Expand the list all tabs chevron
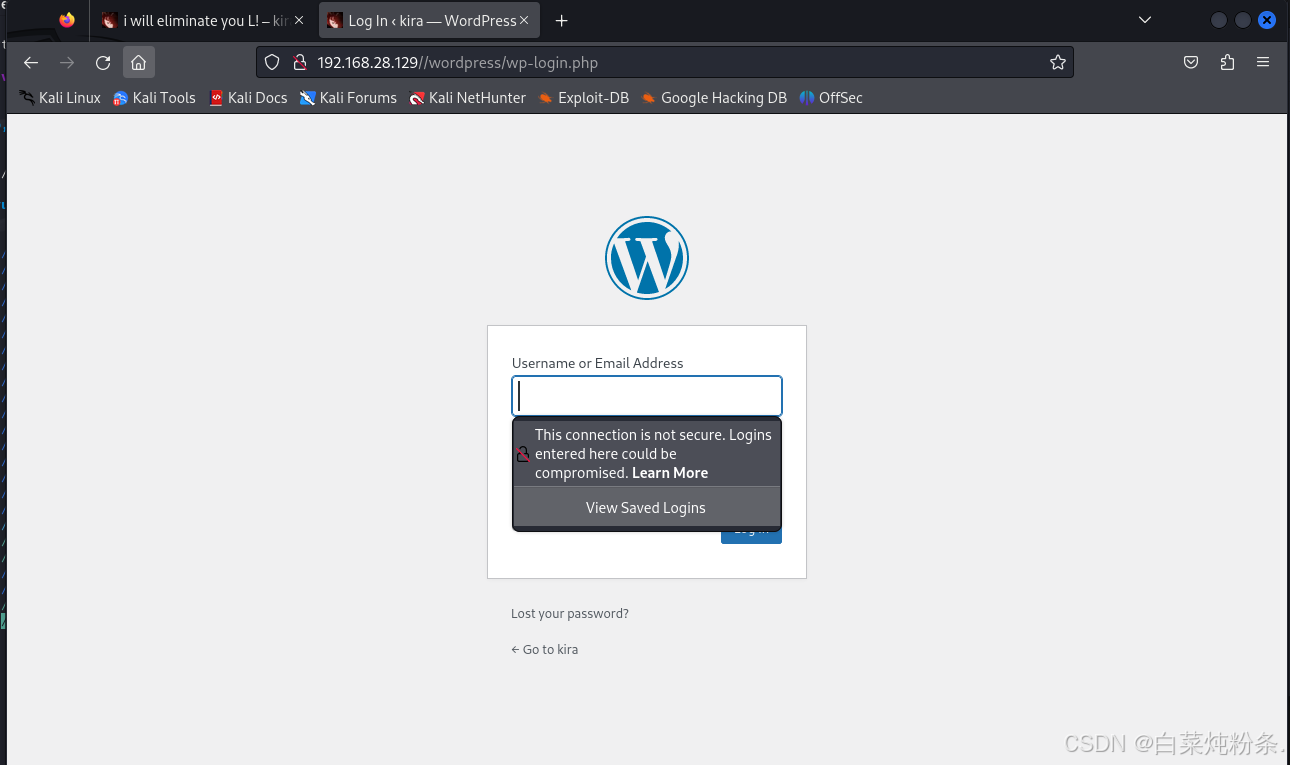The image size is (1290, 765). click(1145, 20)
